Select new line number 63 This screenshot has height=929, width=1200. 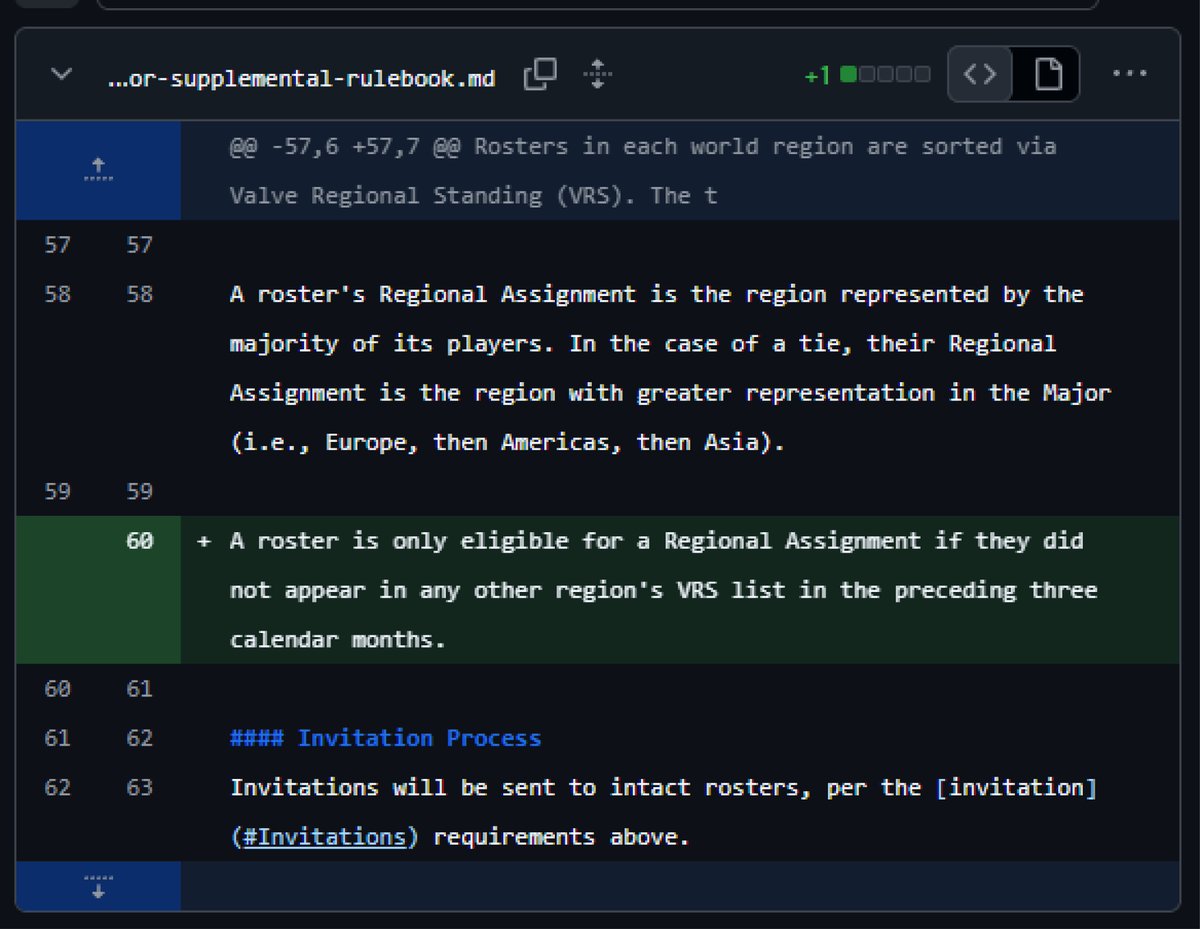(x=139, y=788)
